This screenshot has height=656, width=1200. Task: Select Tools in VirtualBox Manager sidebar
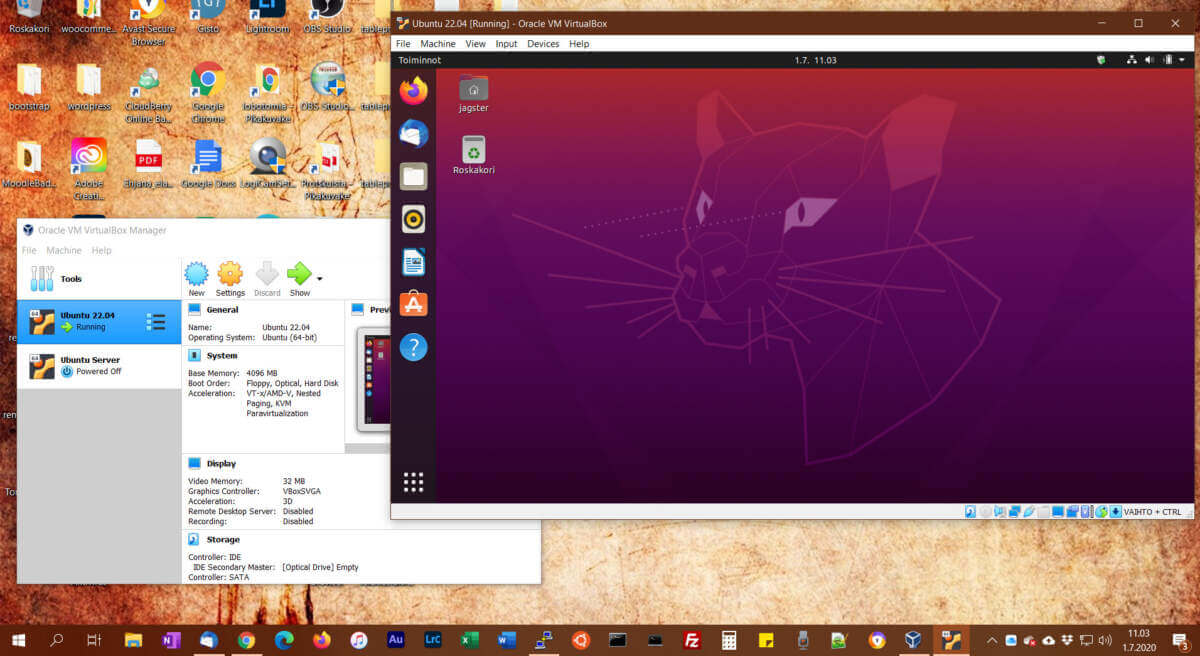[x=99, y=279]
